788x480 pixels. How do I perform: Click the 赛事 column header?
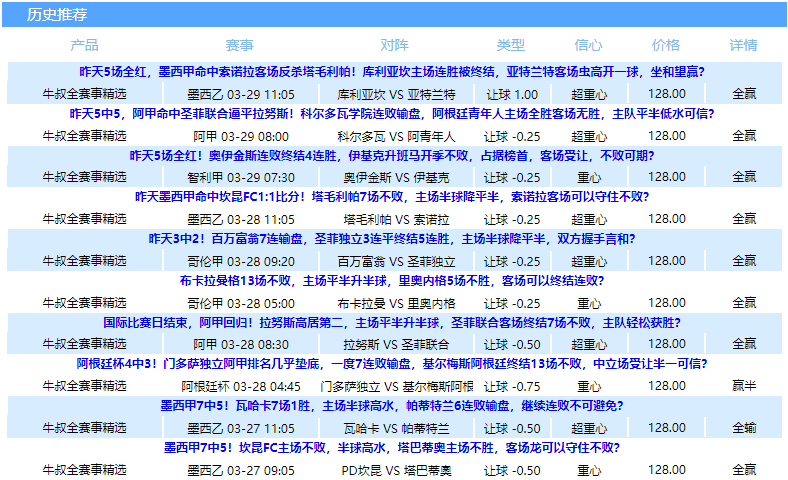(x=240, y=45)
